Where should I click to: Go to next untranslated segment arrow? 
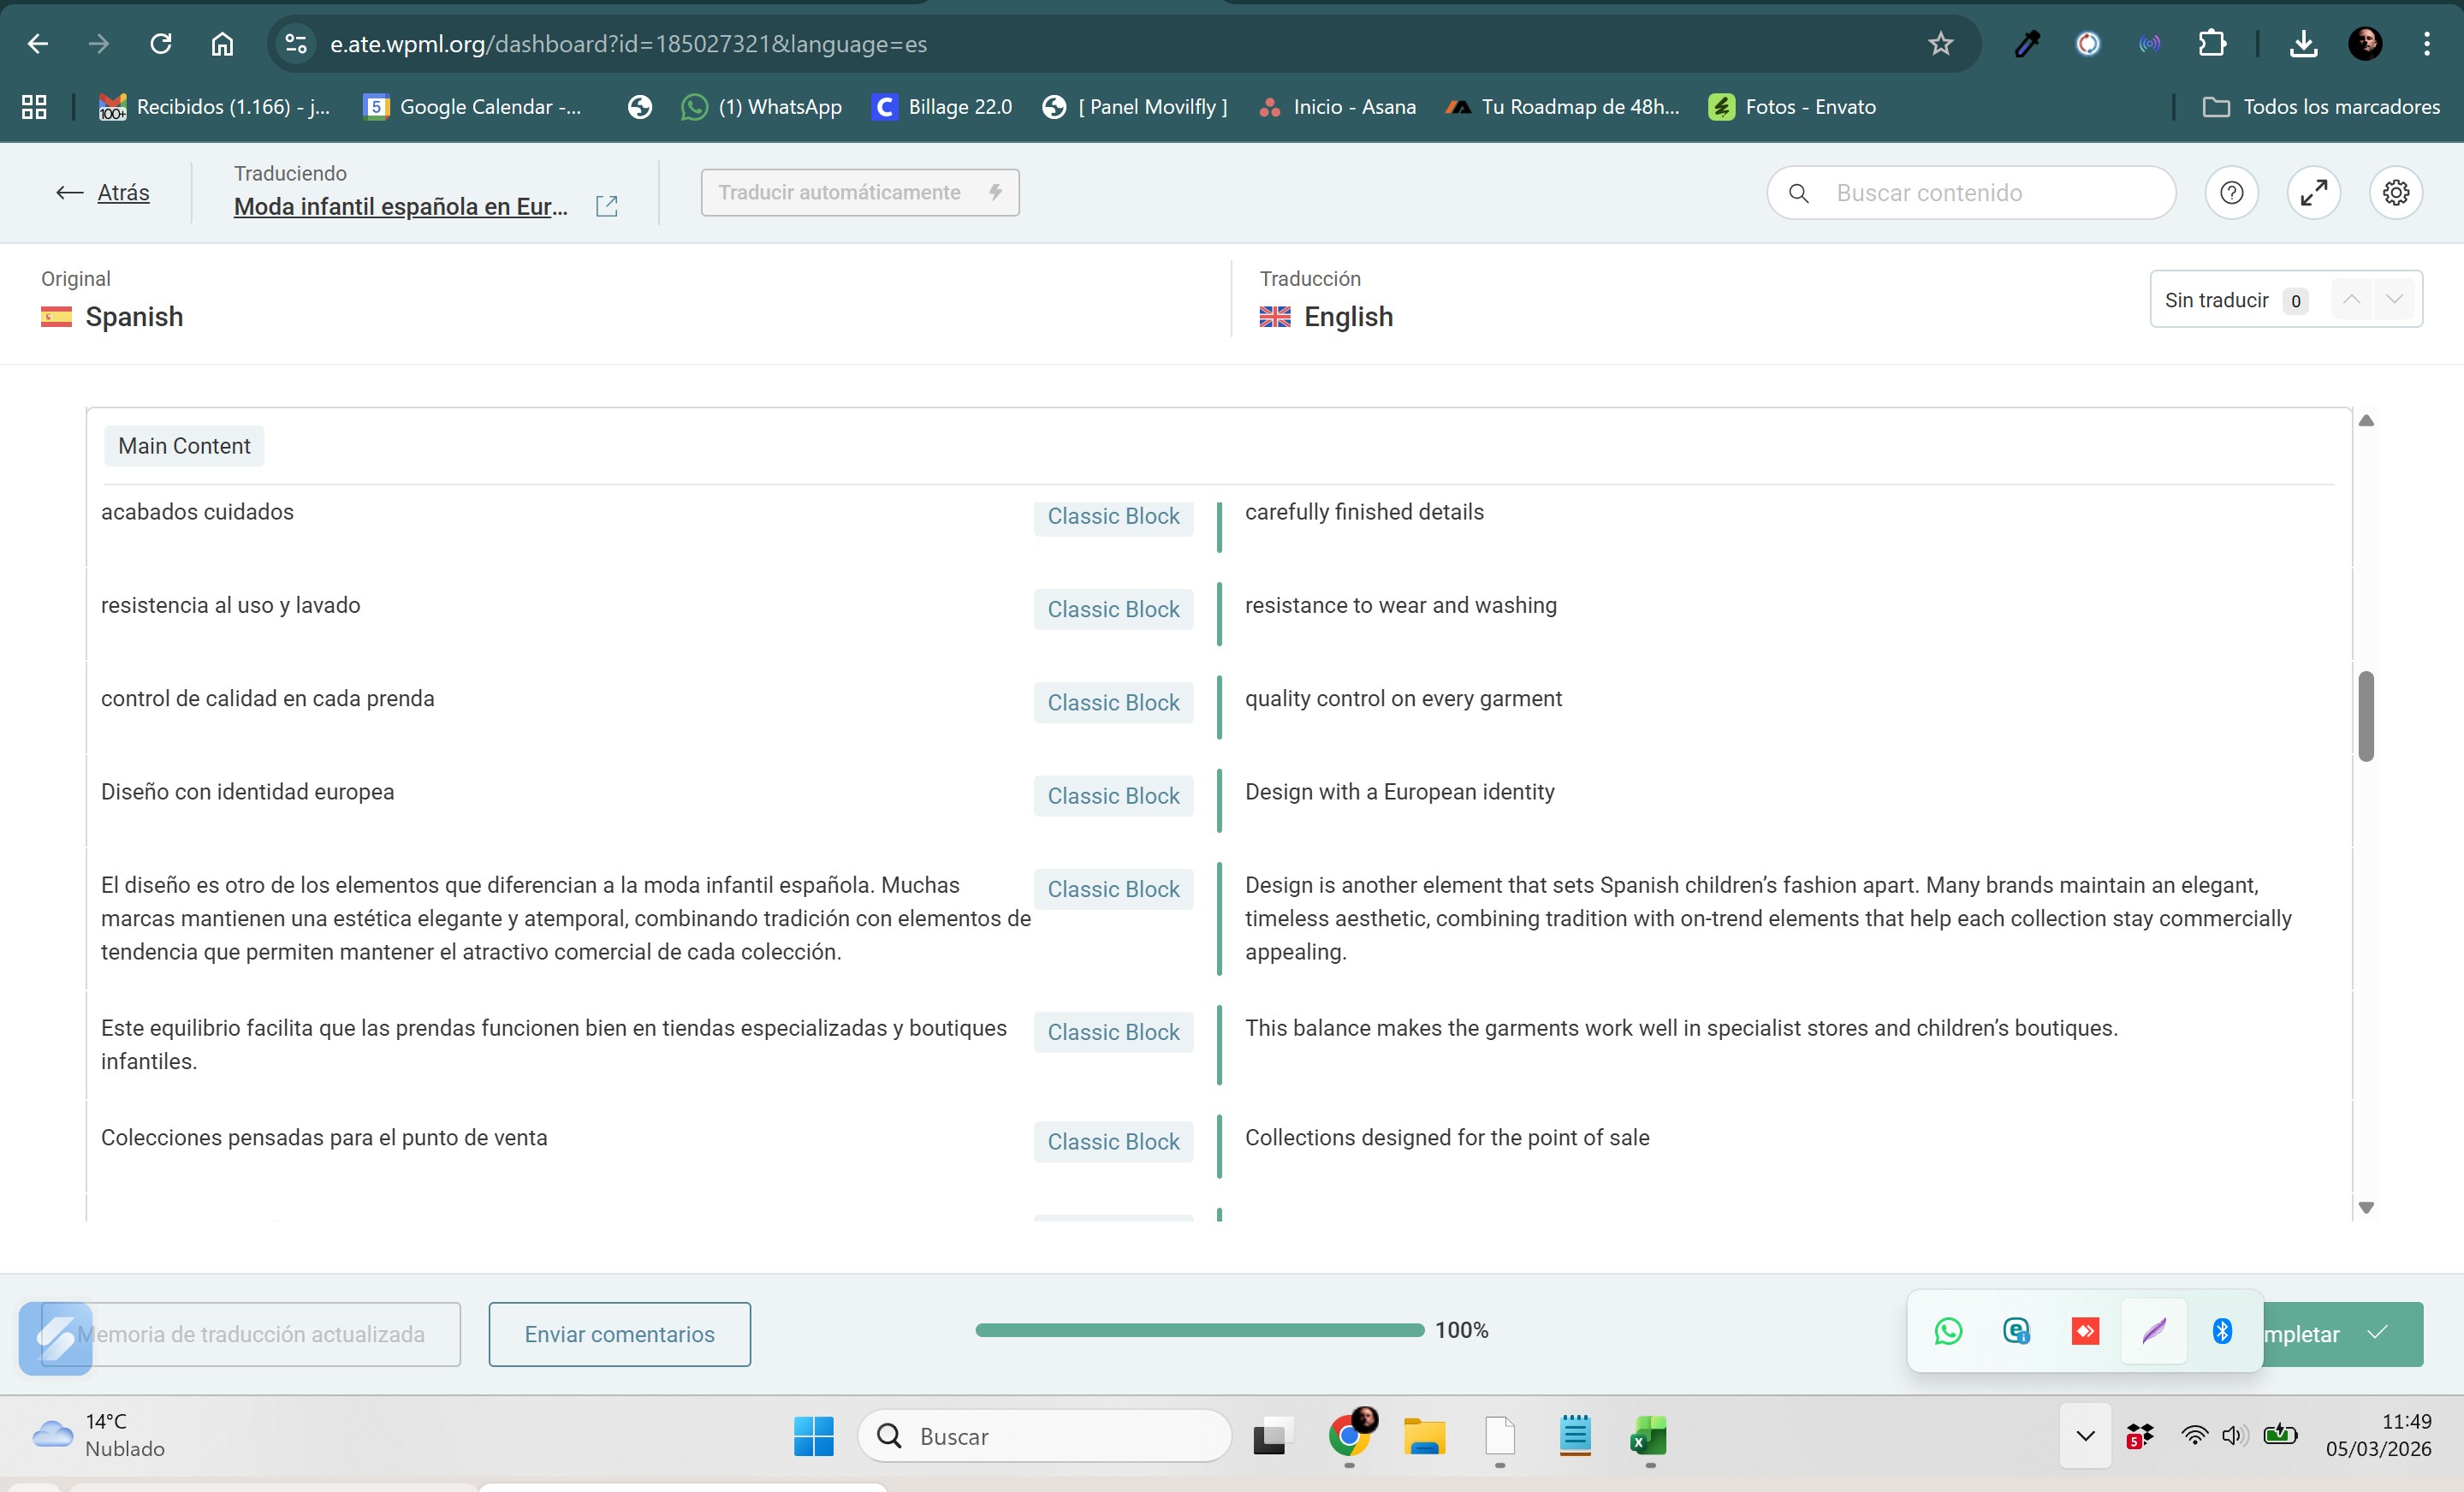pyautogui.click(x=2394, y=299)
